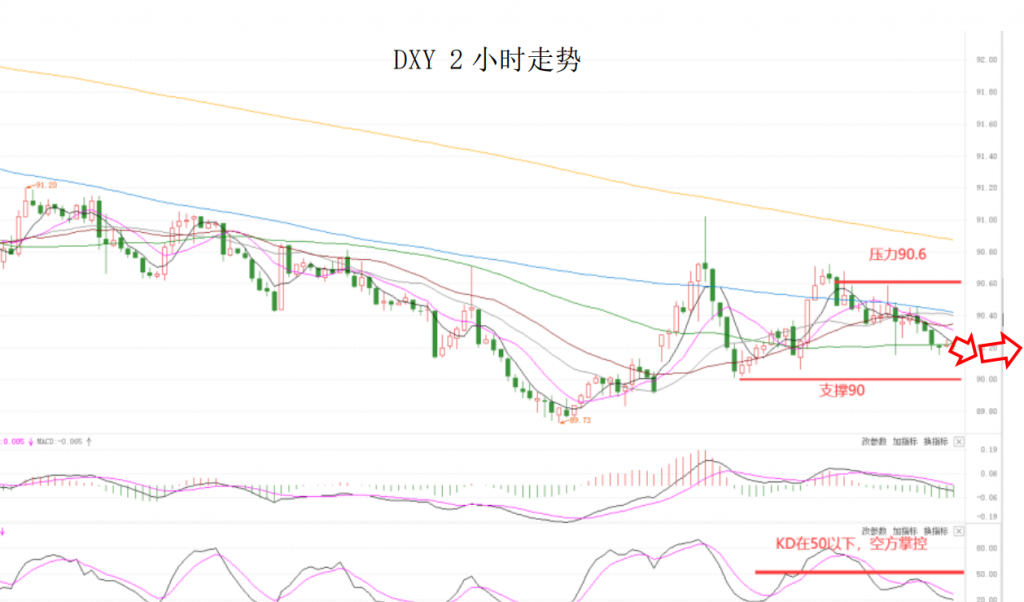Click 改参数 in the MACD panel
Screen dimensions: 1024x602
pos(874,442)
